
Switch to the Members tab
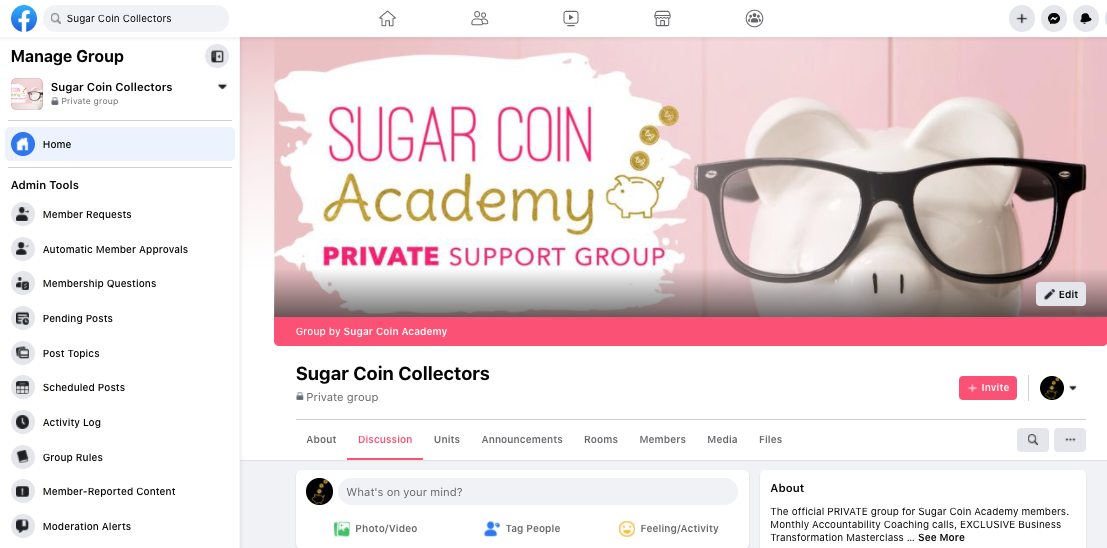662,439
